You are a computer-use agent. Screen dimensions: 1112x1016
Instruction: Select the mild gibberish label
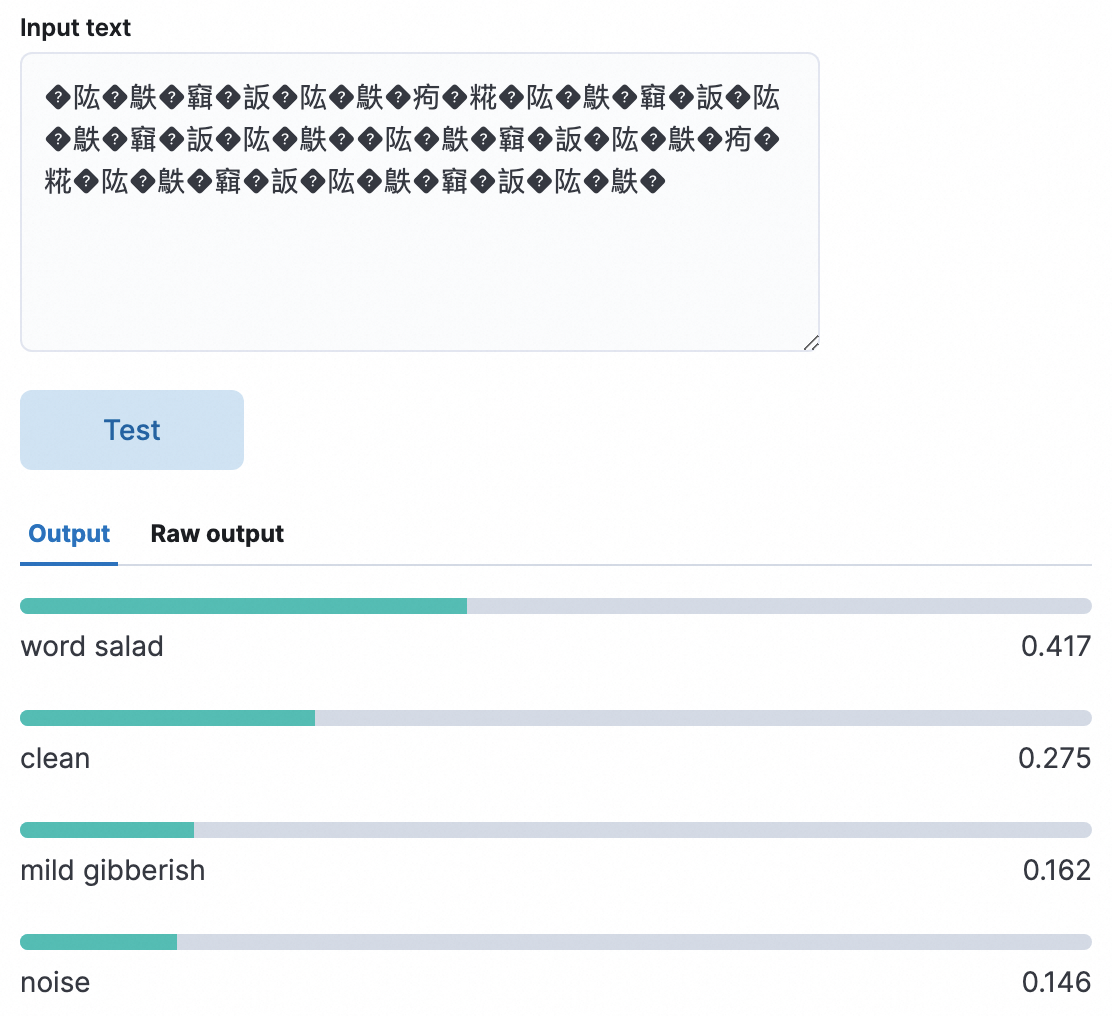click(x=113, y=870)
